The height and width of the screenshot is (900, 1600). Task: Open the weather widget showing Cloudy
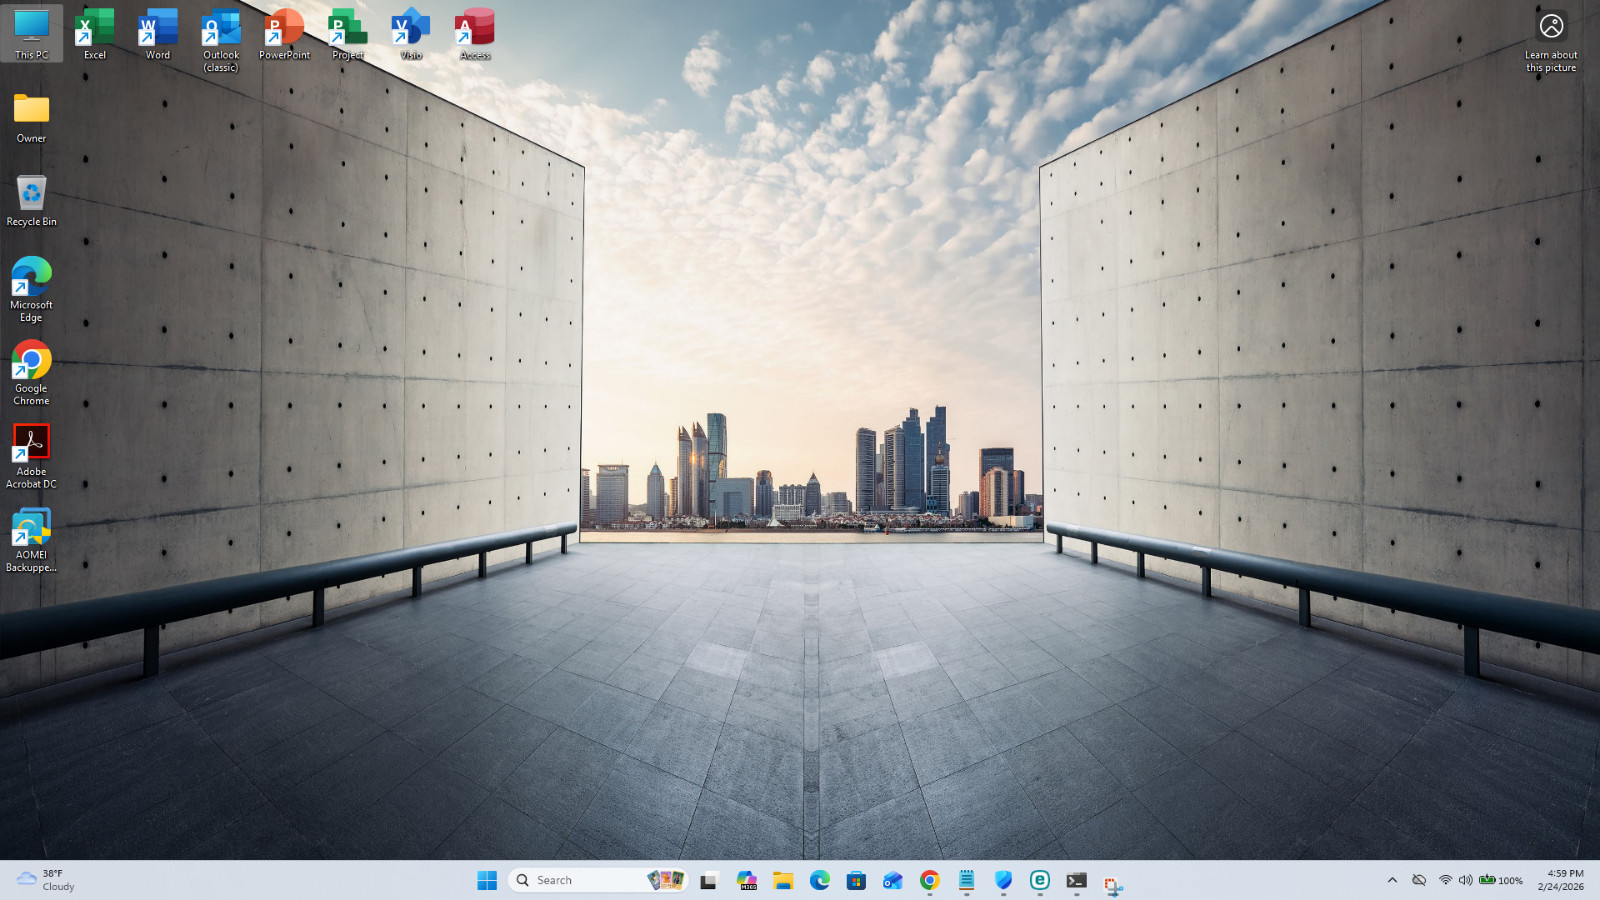[46, 880]
